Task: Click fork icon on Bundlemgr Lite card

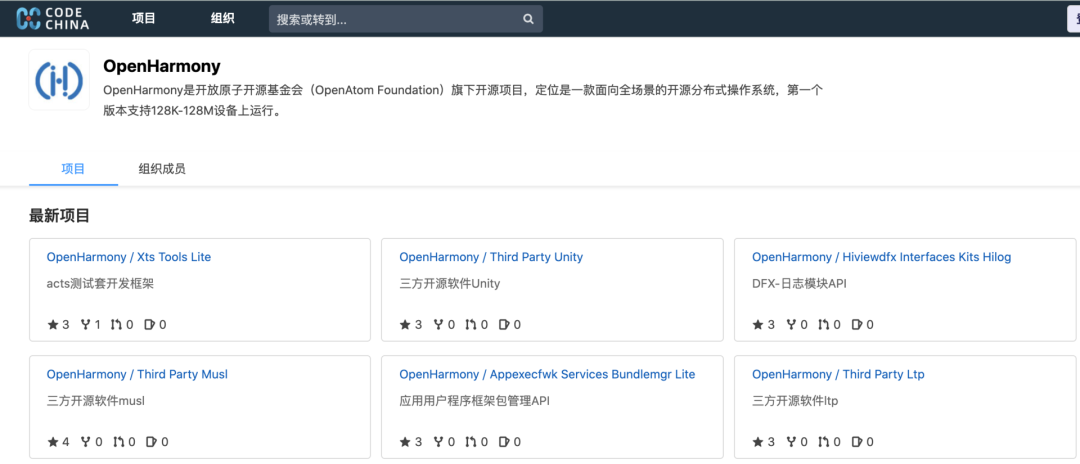Action: (439, 442)
